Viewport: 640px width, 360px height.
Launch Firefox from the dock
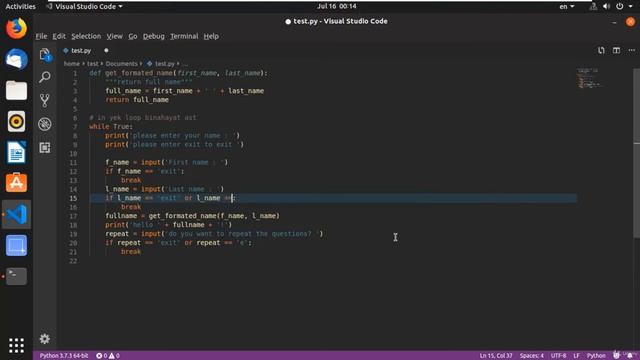16,29
